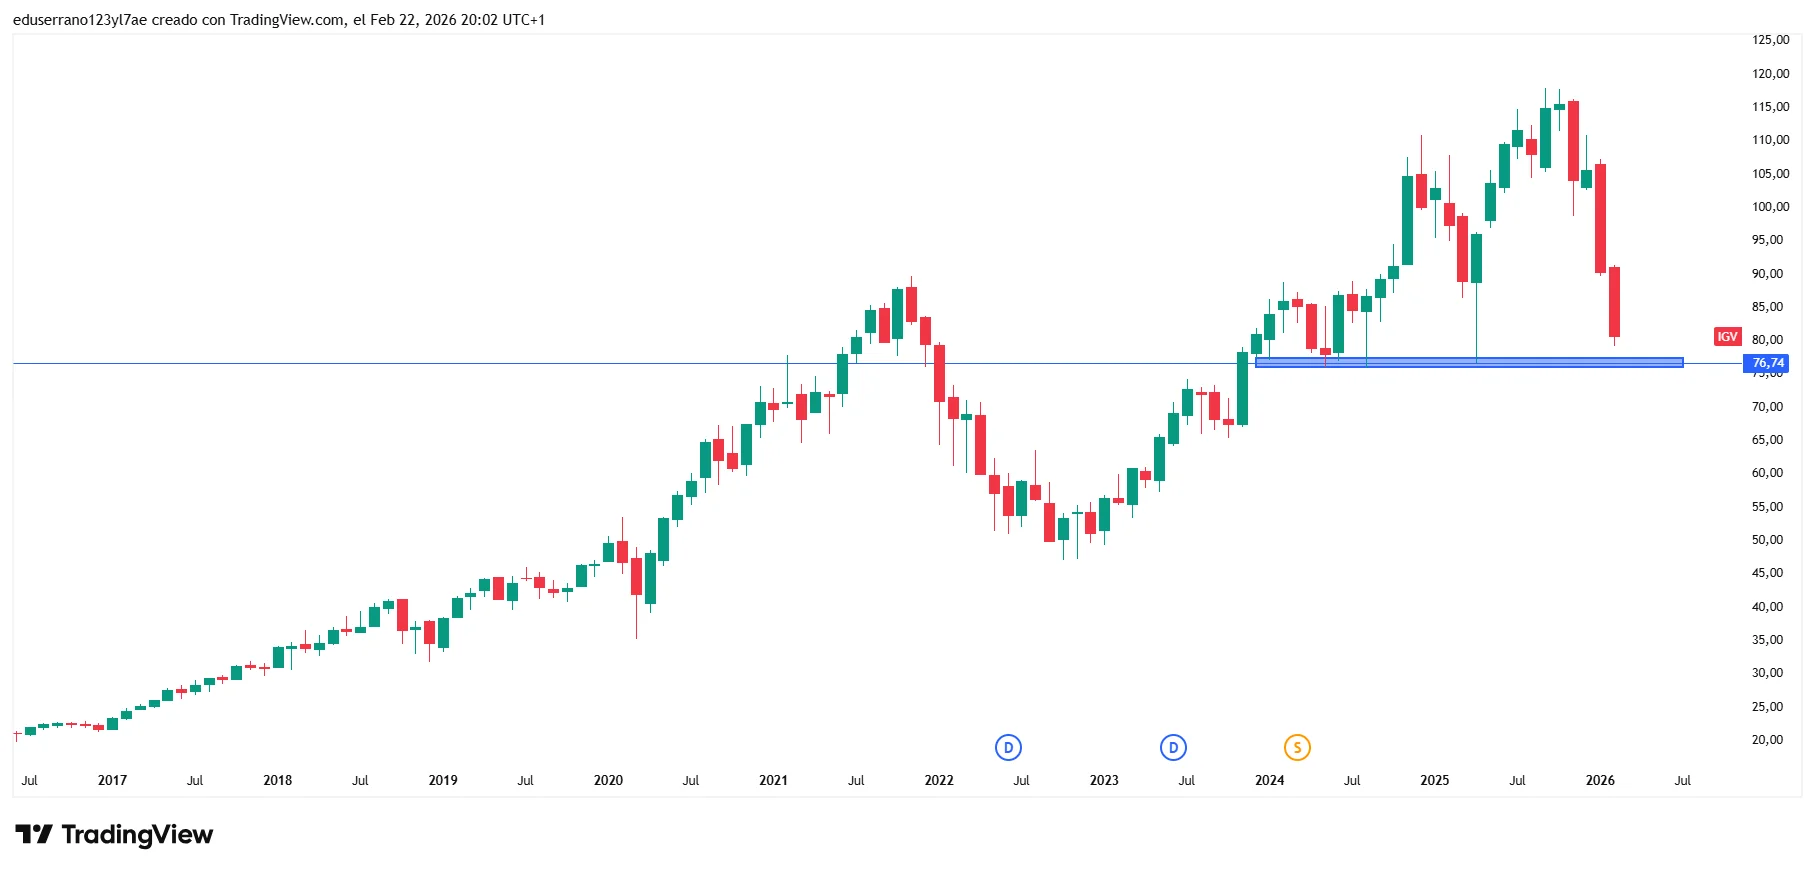Click the red IGV symbol label
The height and width of the screenshot is (872, 1815).
1727,337
